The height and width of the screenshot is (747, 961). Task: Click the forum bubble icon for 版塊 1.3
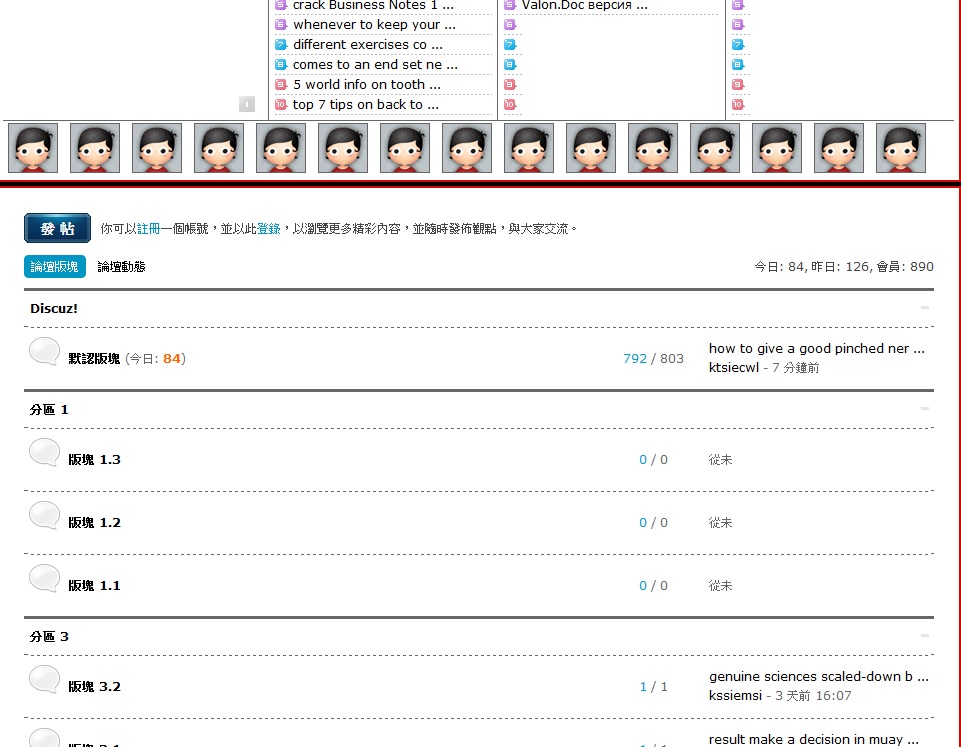click(x=44, y=453)
